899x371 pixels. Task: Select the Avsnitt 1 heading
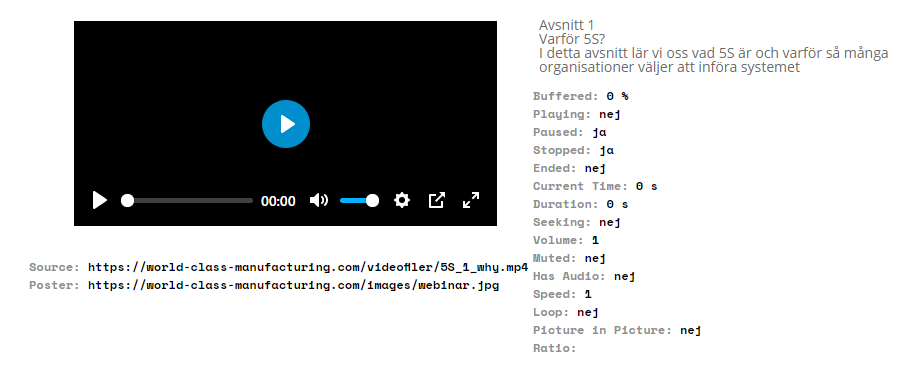coord(566,25)
